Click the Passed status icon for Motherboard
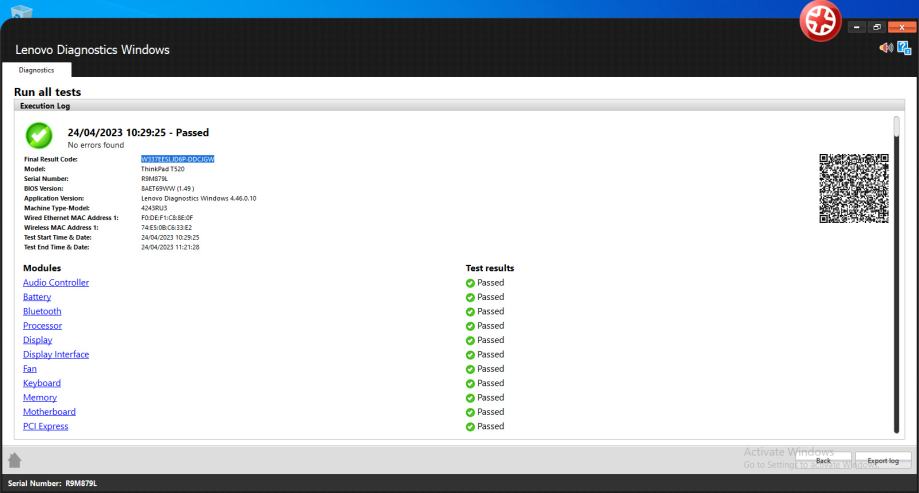Image resolution: width=919 pixels, height=493 pixels. click(470, 412)
